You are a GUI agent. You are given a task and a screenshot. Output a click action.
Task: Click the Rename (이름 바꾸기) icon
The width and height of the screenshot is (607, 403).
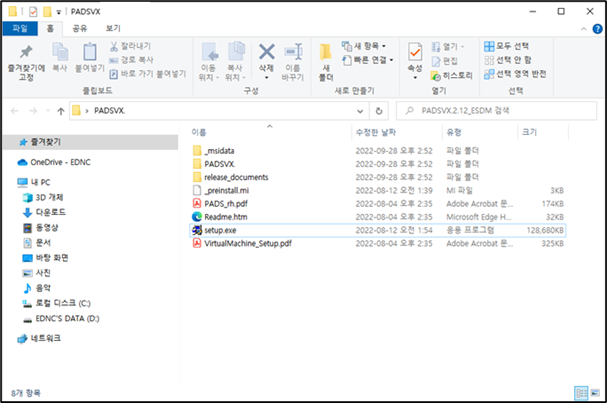293,52
